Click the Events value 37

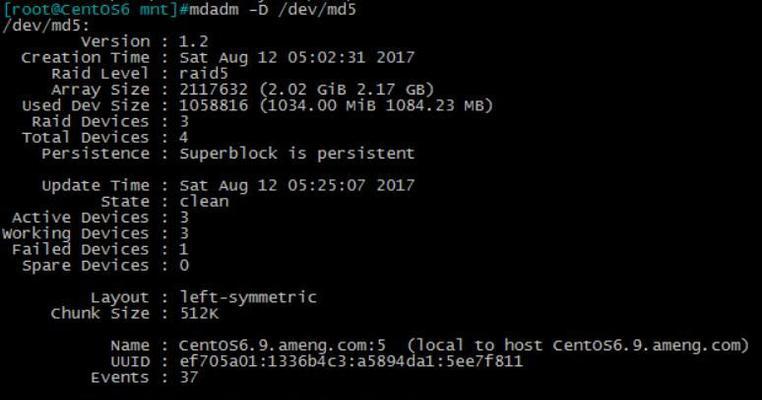(189, 377)
